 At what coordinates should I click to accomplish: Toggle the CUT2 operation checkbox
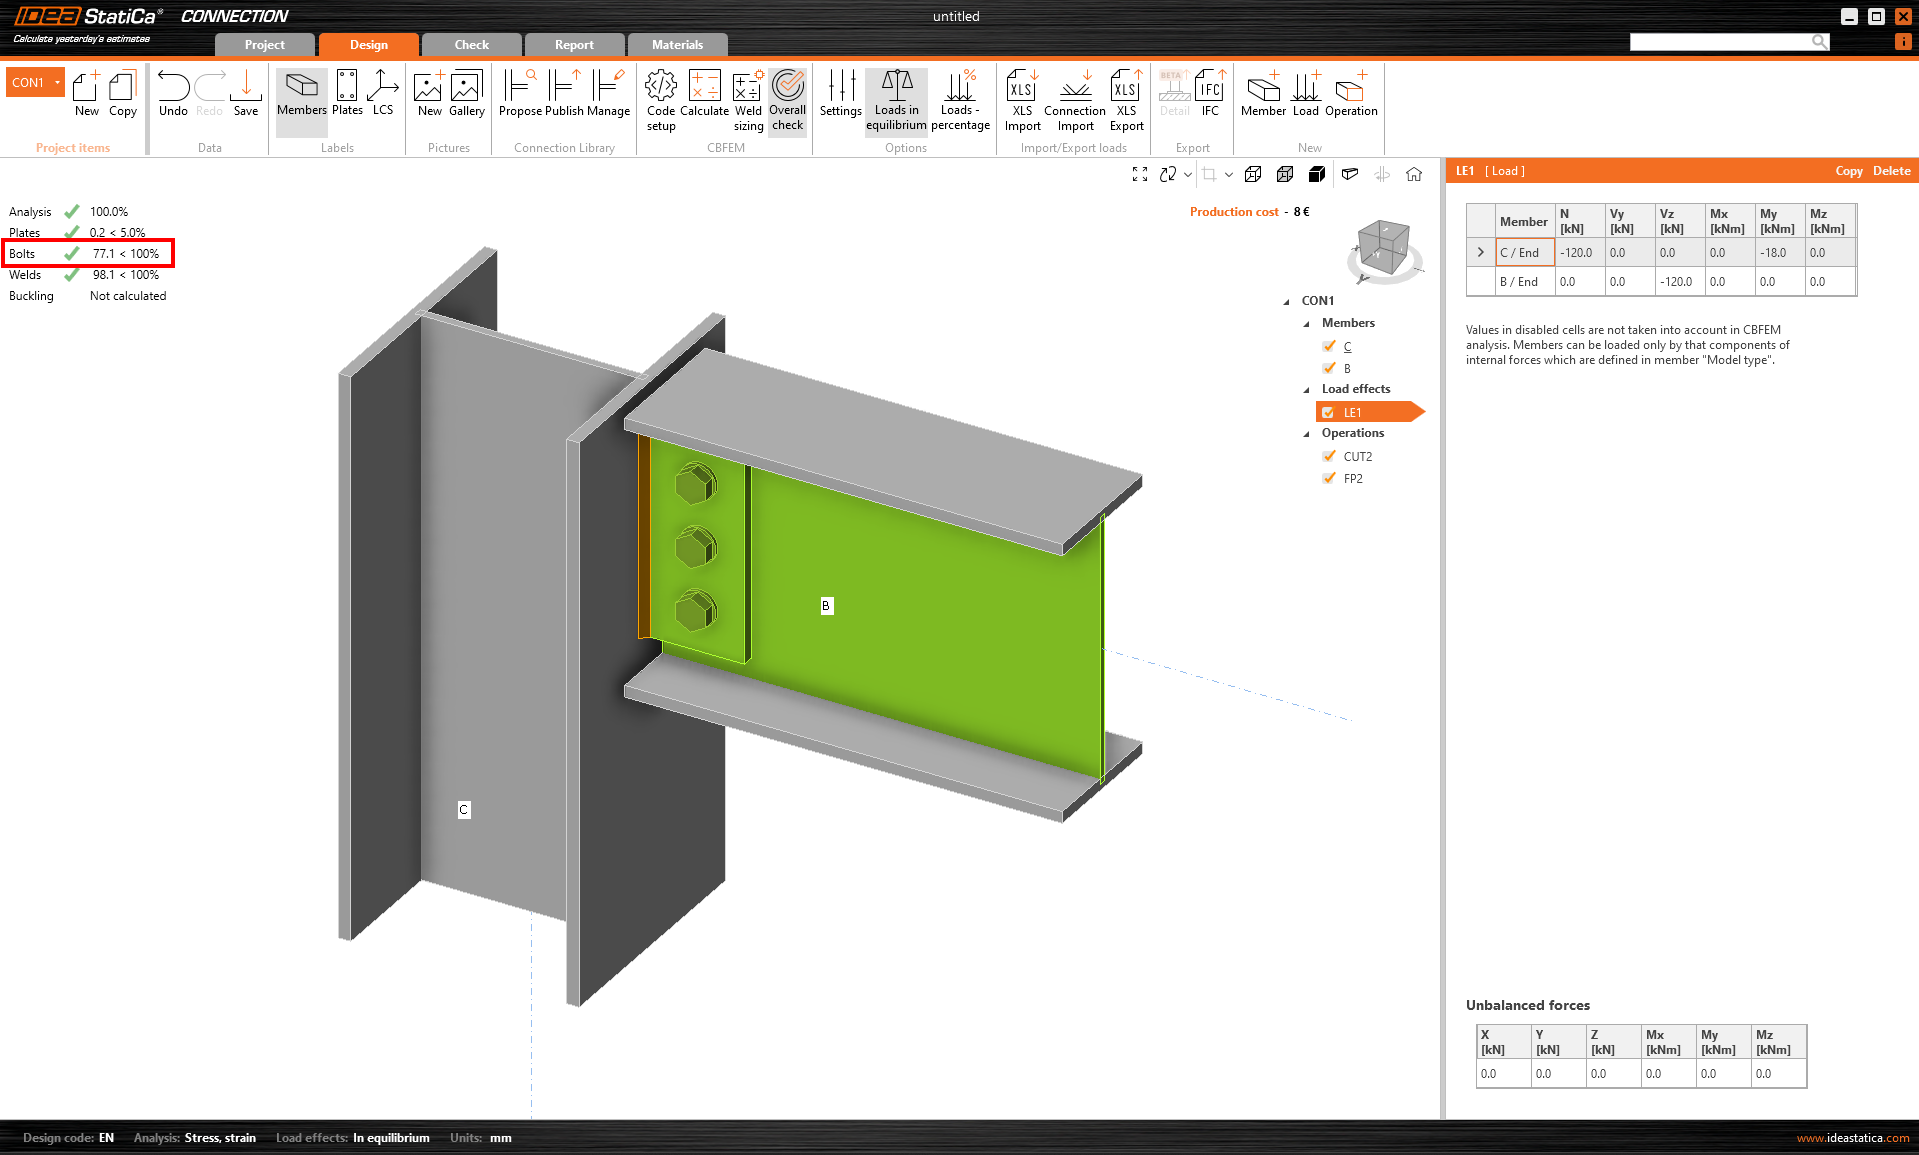click(1329, 456)
